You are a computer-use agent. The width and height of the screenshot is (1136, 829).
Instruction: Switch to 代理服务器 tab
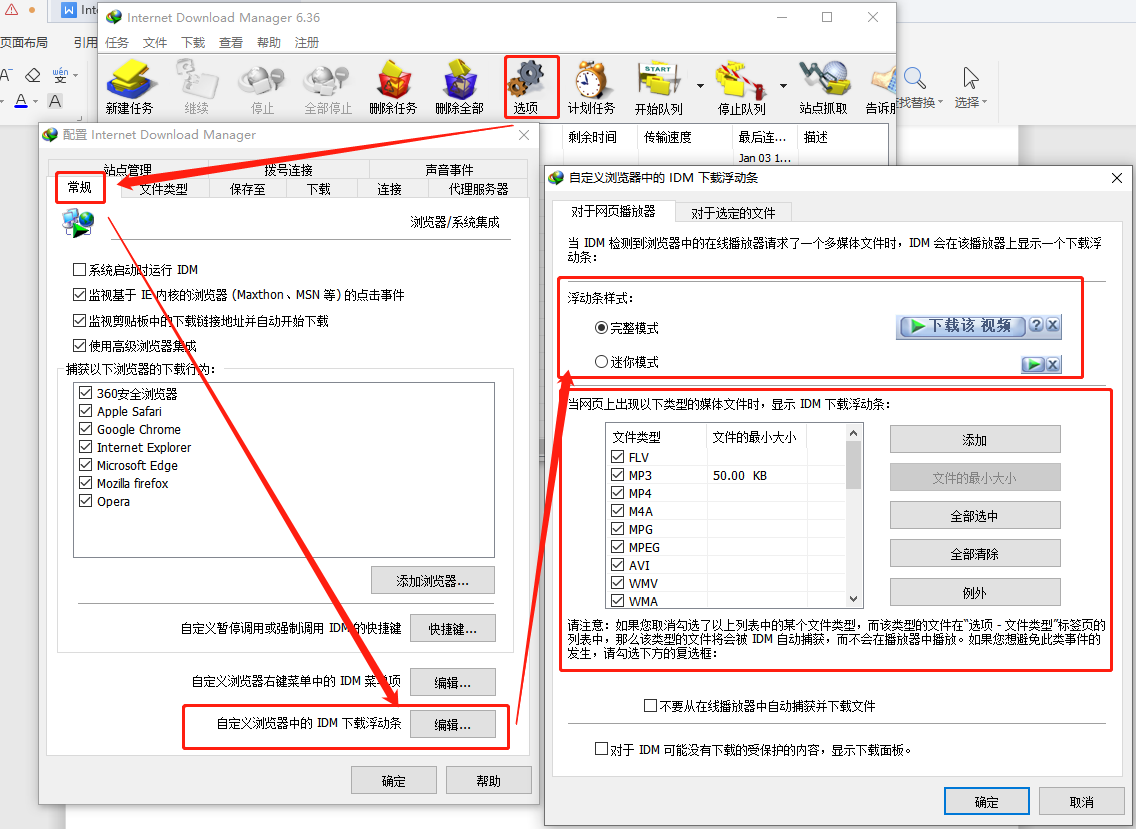pyautogui.click(x=478, y=189)
